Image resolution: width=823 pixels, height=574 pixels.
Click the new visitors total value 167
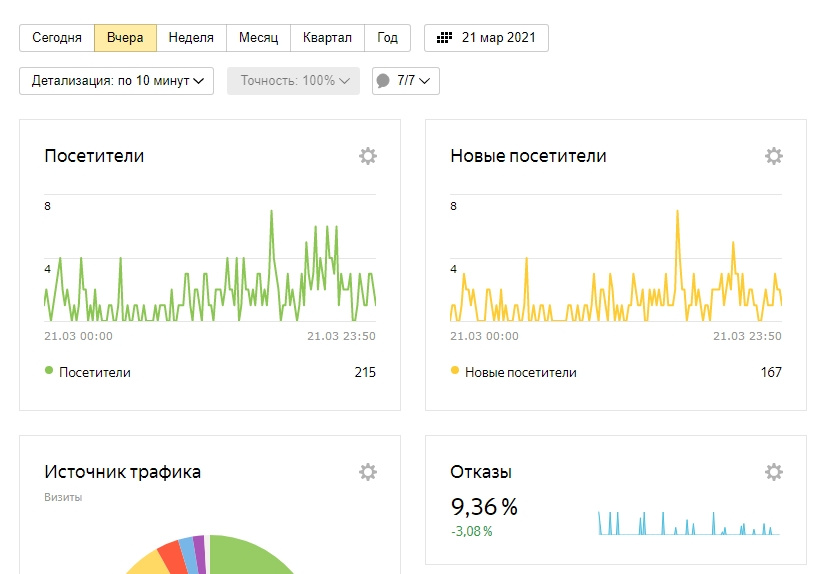click(x=771, y=372)
